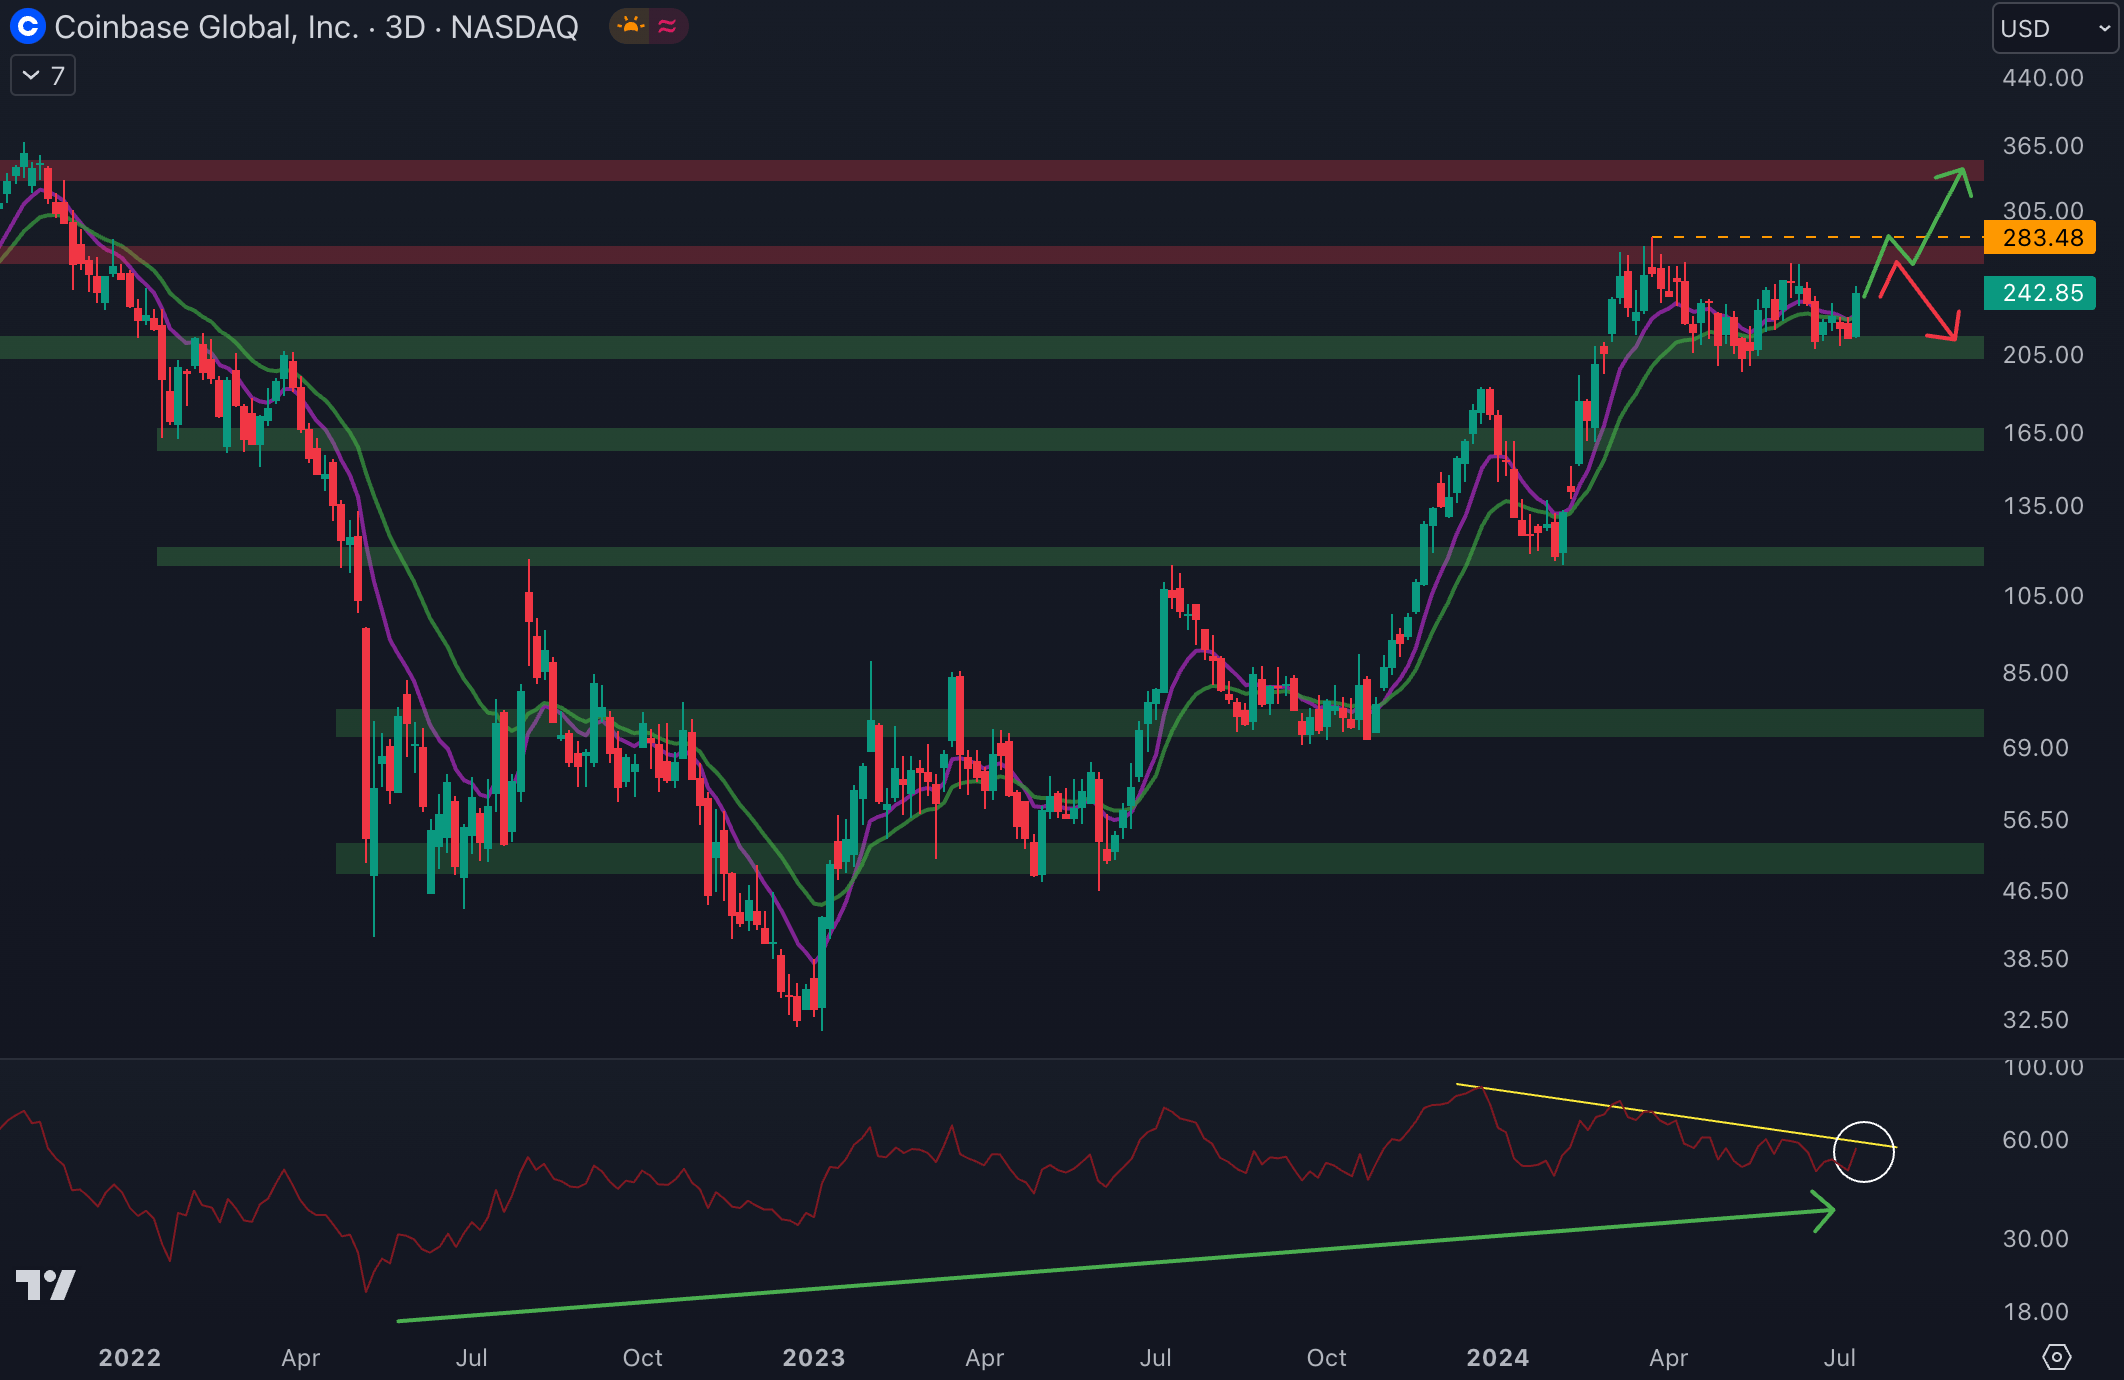This screenshot has width=2124, height=1380.
Task: Open the USD currency dropdown
Action: pos(2055,29)
